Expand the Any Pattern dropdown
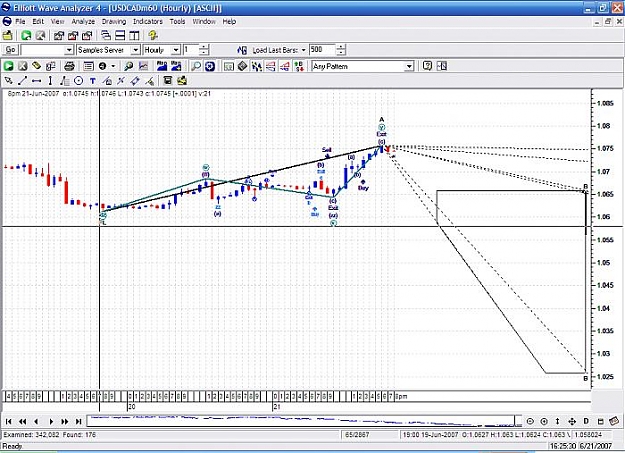This screenshot has width=625, height=453. pyautogui.click(x=409, y=66)
